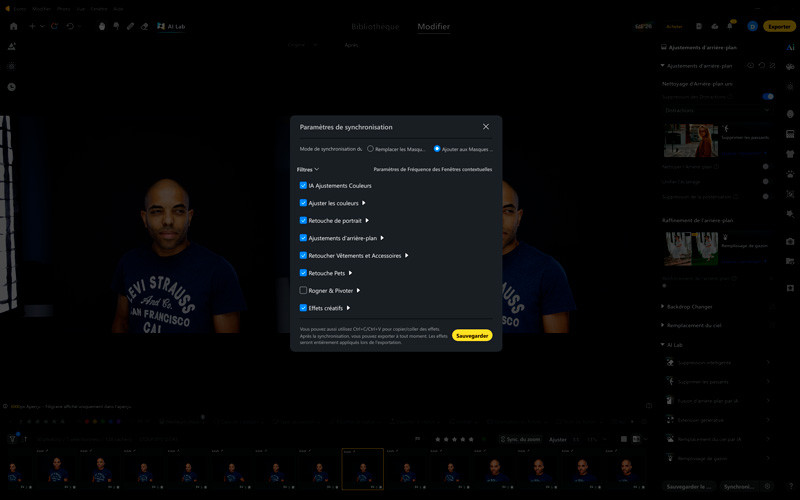800x500 pixels.
Task: Open the Ai panel sidebar icon
Action: 790,47
